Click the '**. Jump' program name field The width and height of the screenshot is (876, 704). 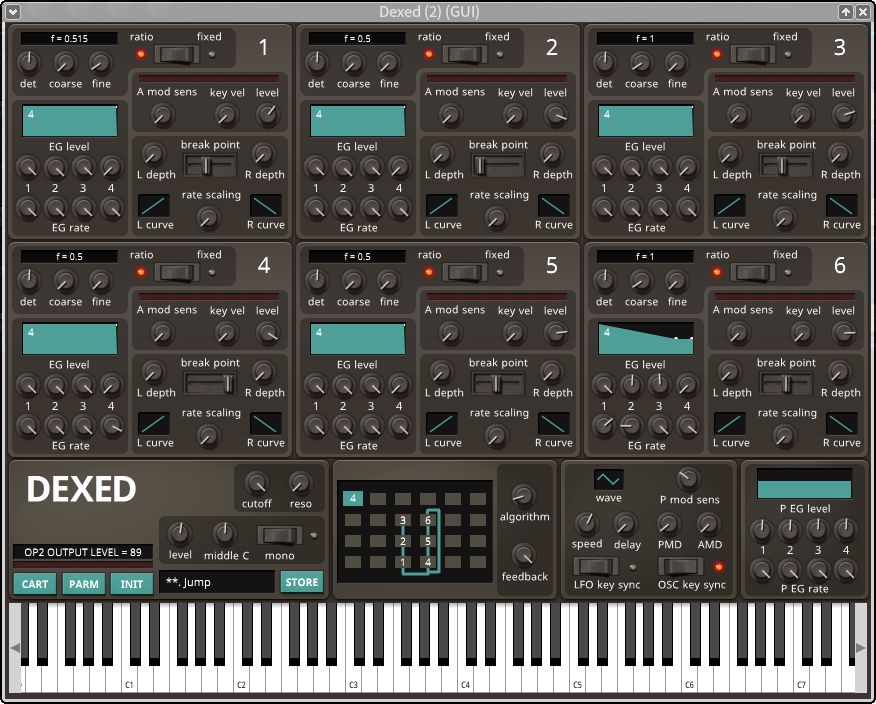(x=217, y=582)
